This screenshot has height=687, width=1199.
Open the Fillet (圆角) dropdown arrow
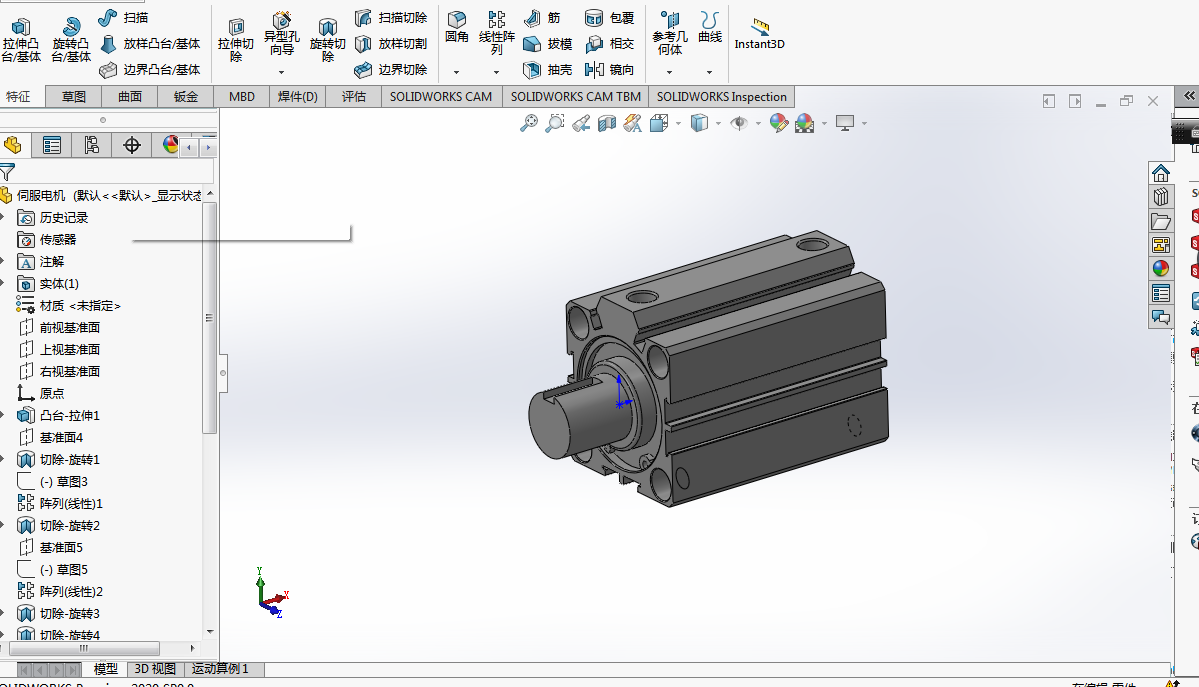point(457,72)
